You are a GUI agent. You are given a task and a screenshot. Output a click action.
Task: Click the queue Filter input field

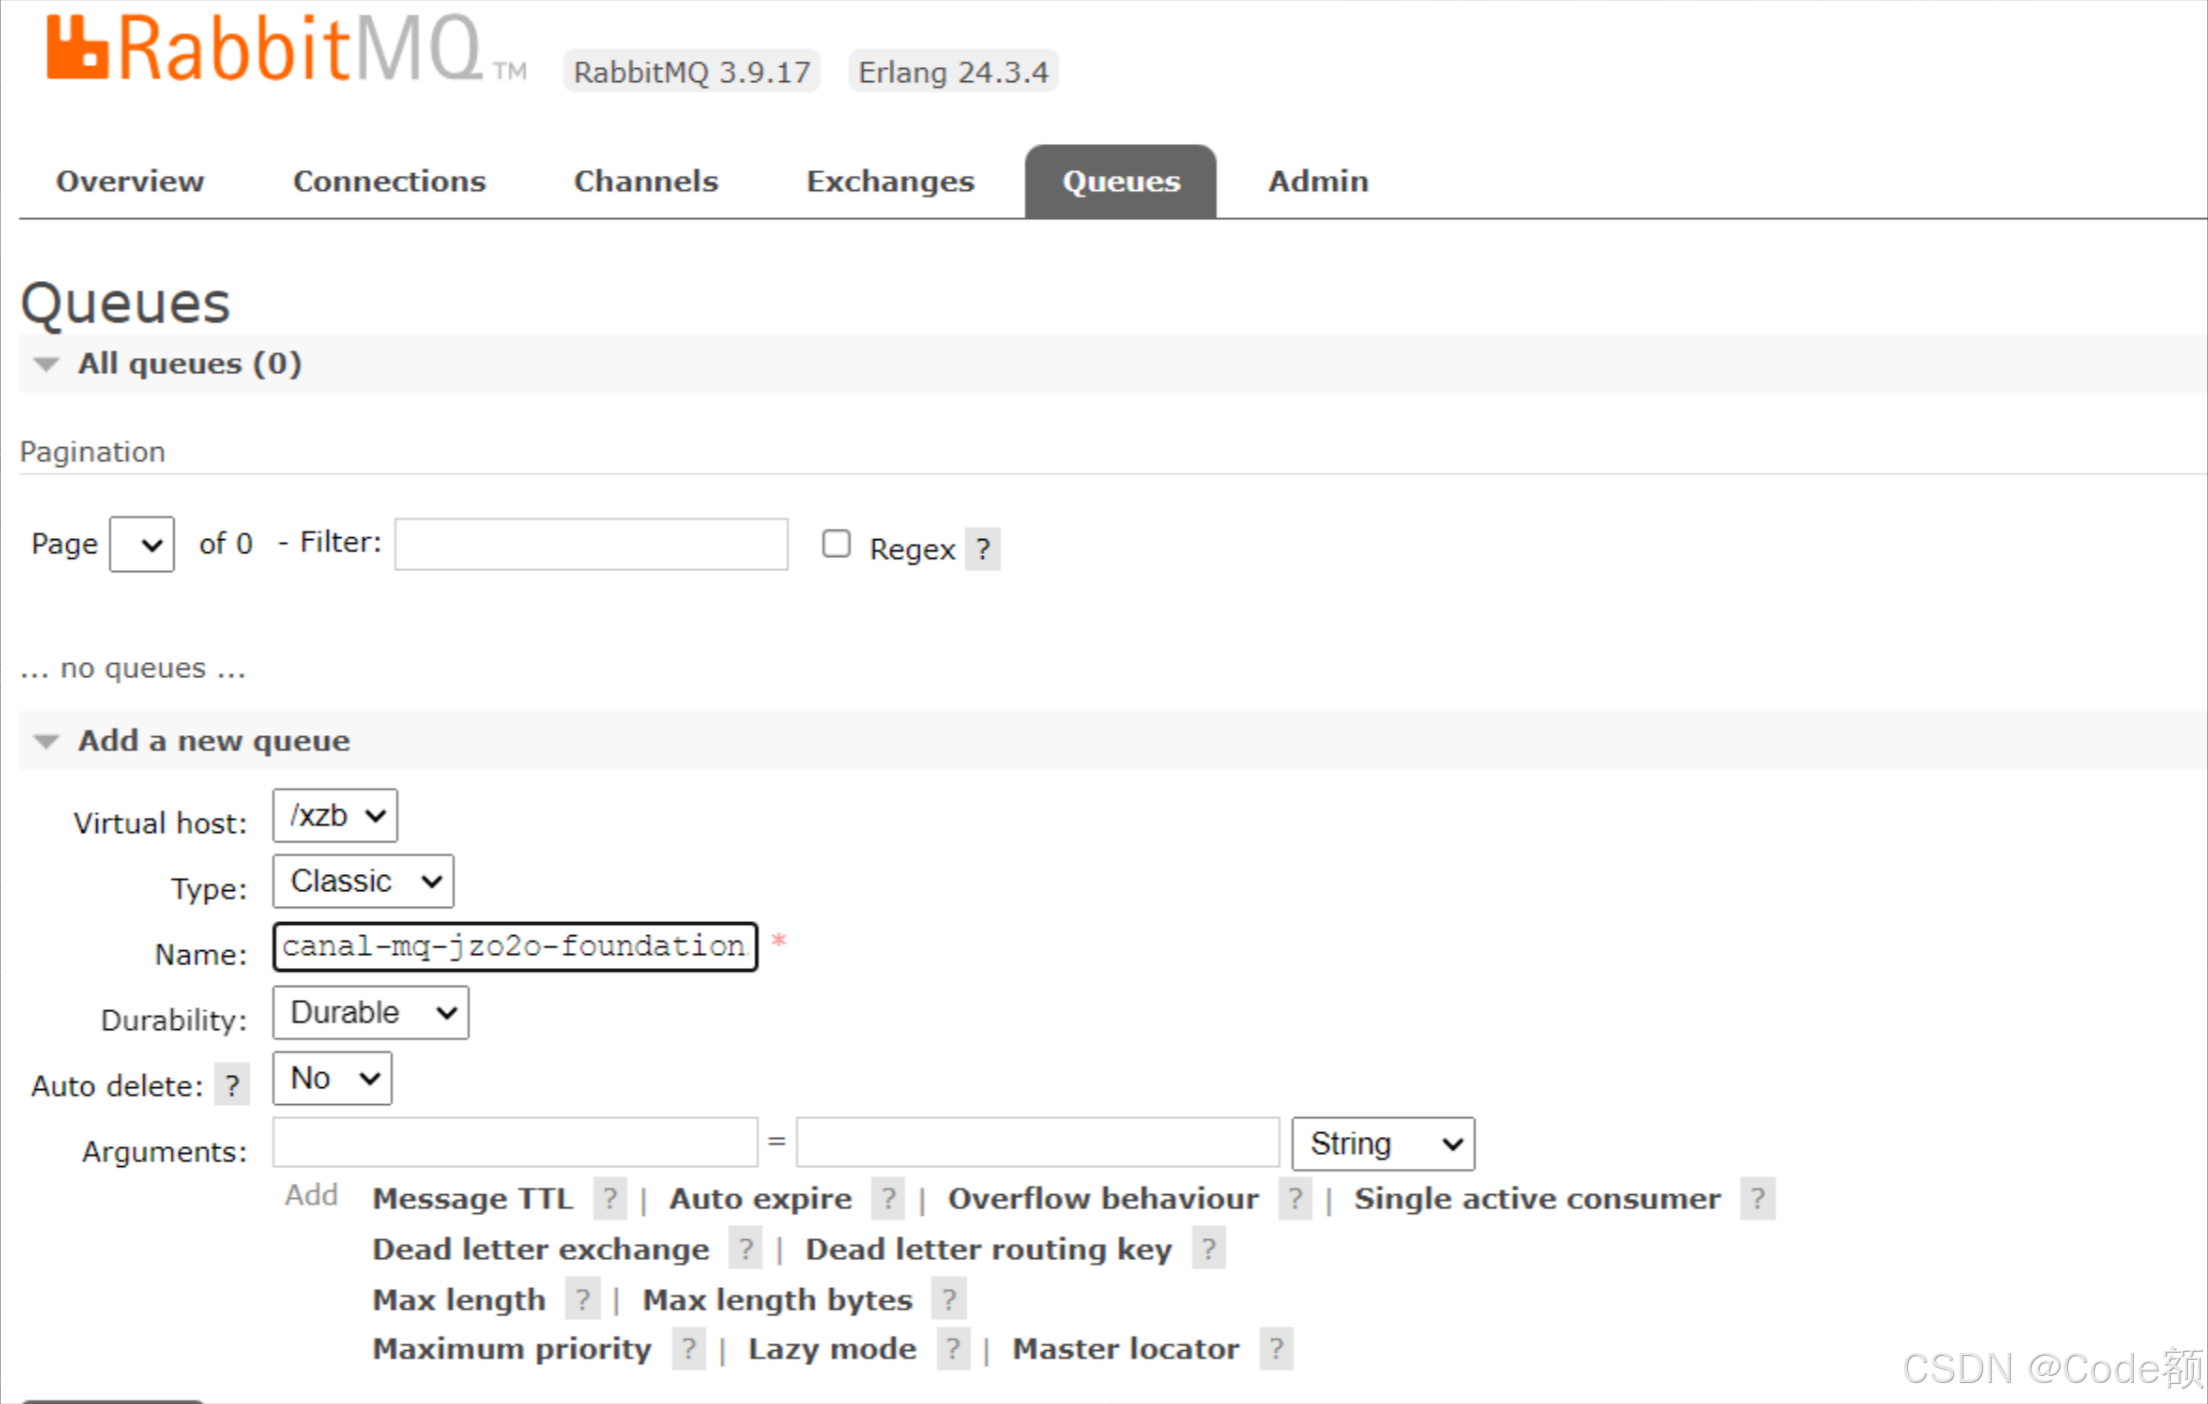(591, 544)
